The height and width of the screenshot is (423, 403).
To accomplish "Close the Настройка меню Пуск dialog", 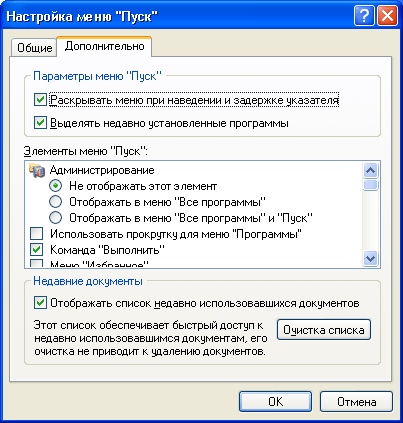I will [x=387, y=16].
